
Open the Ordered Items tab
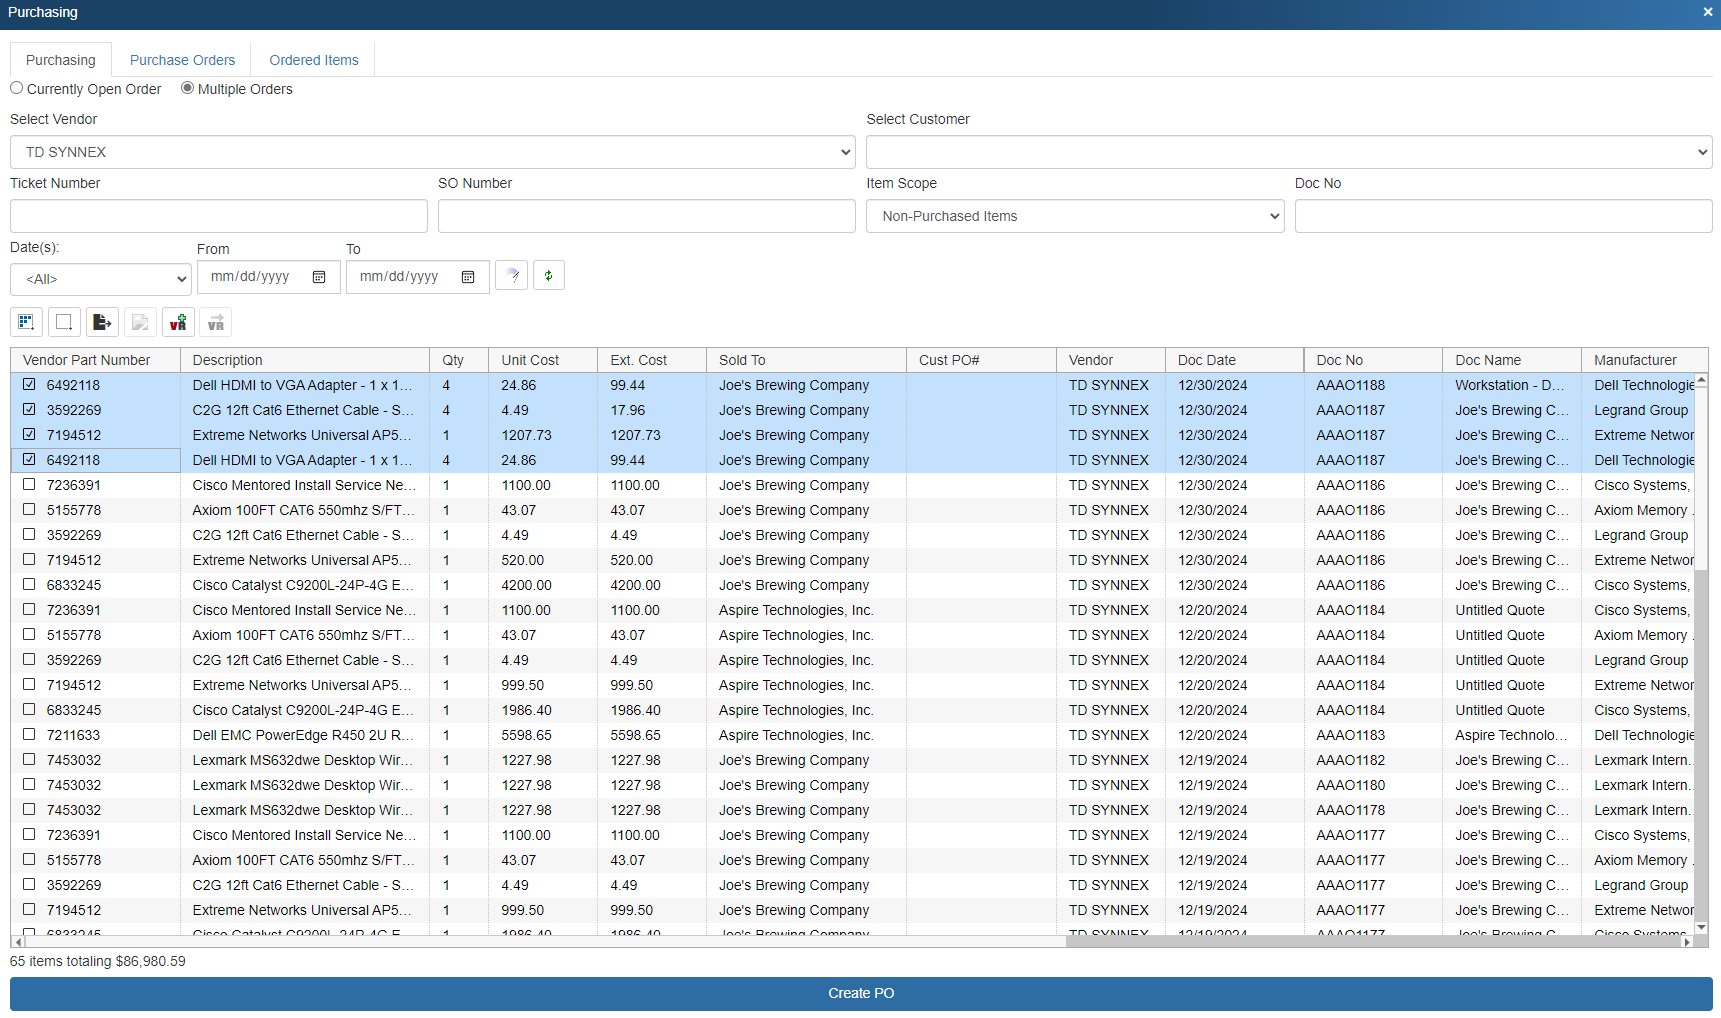(x=313, y=60)
